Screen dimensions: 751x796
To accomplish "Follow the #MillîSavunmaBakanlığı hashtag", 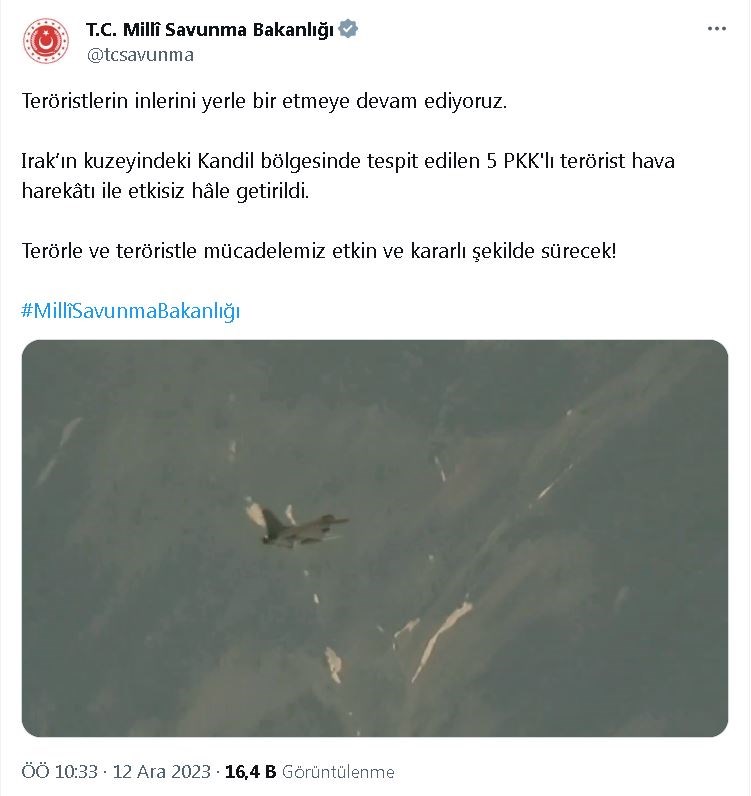I will click(x=130, y=311).
